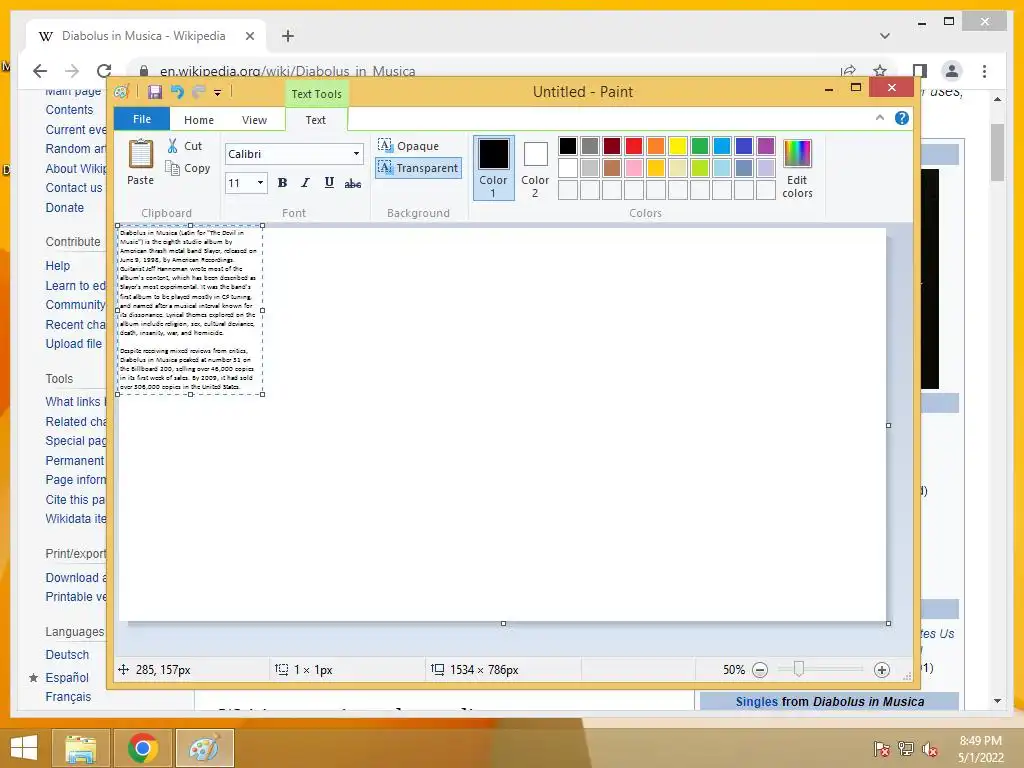Viewport: 1024px width, 768px height.
Task: Open Deutsch language link
Action: click(67, 654)
